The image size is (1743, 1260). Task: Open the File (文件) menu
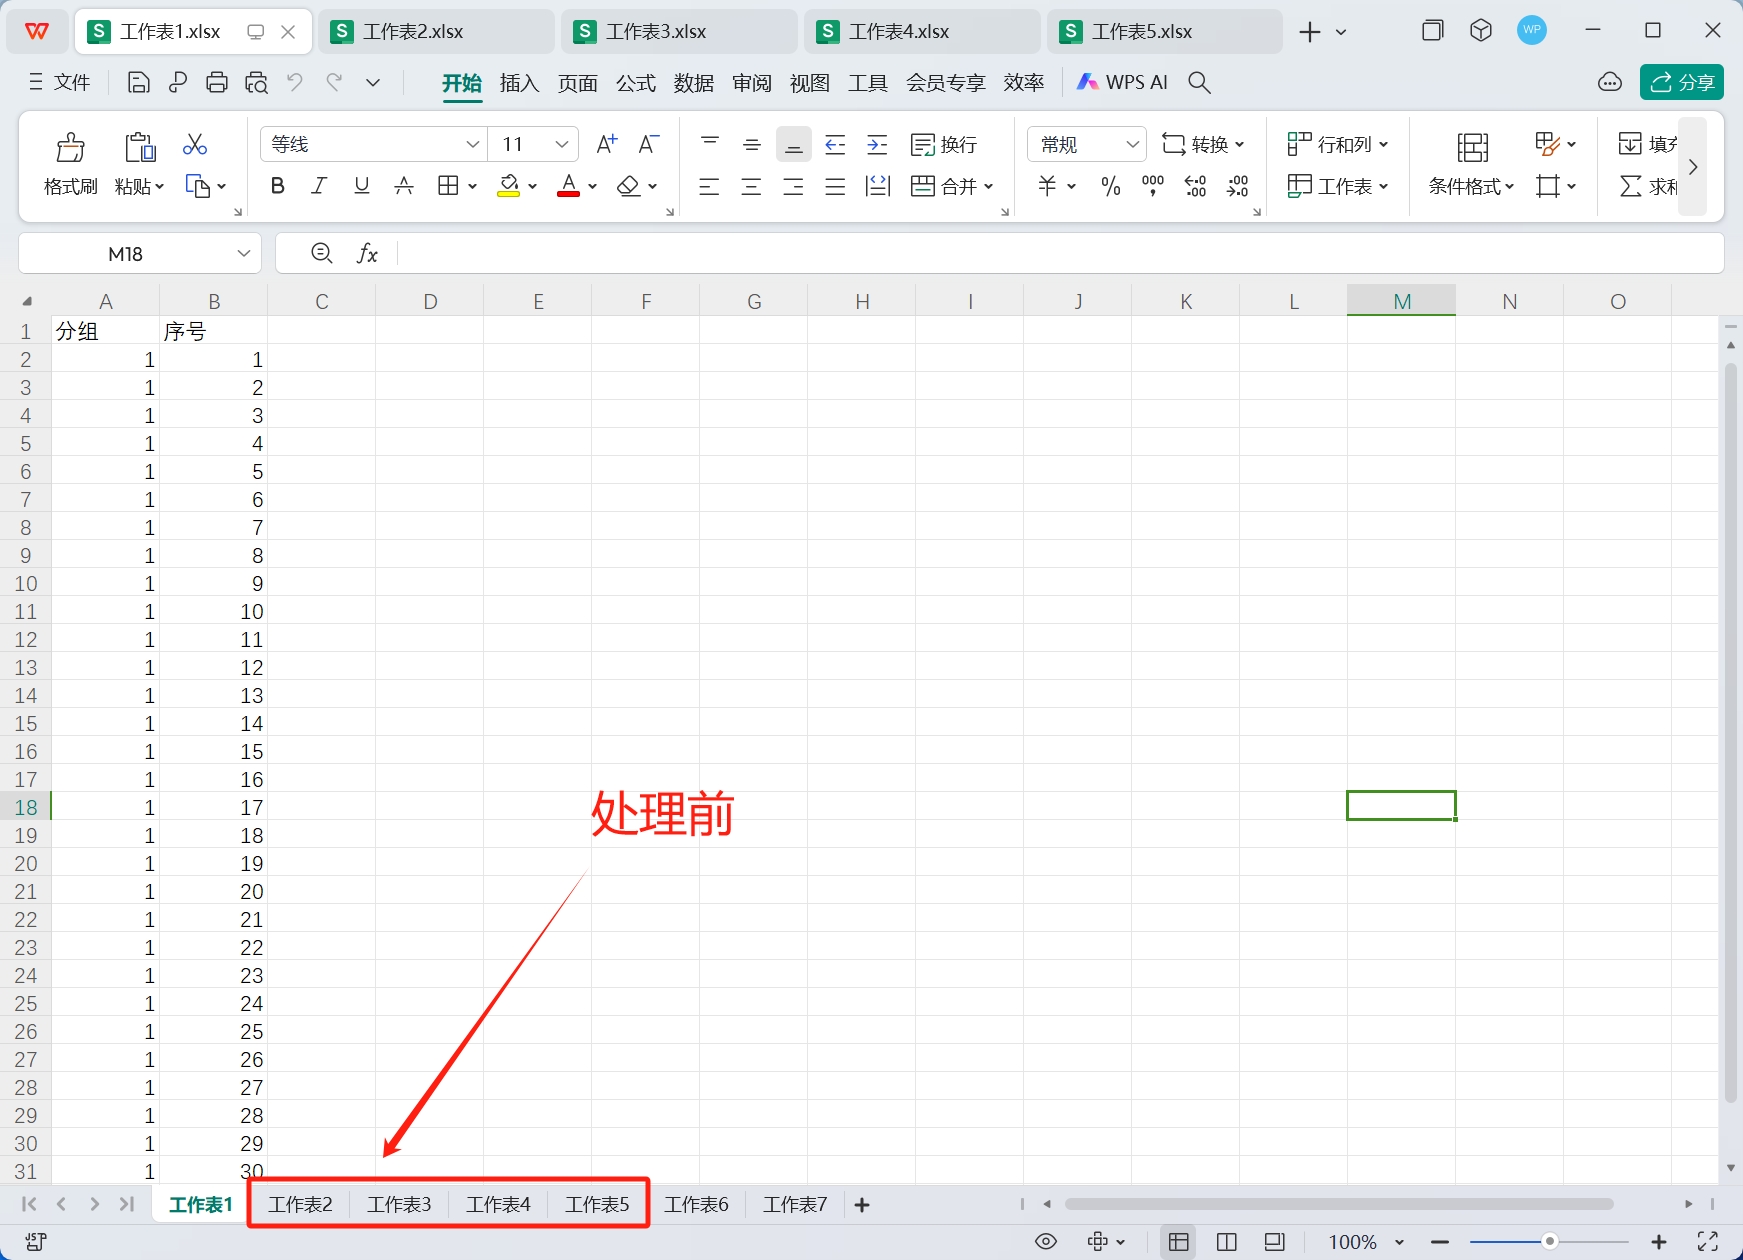point(60,83)
